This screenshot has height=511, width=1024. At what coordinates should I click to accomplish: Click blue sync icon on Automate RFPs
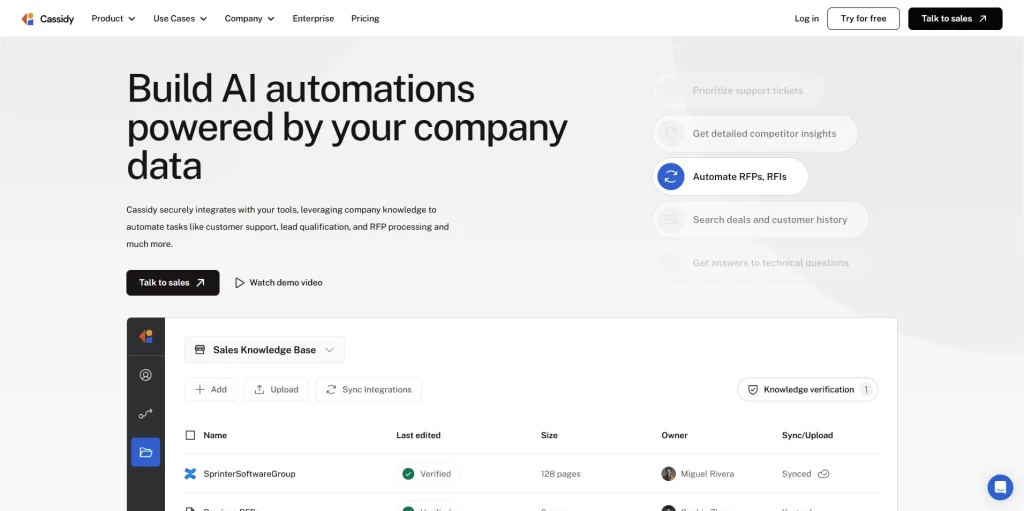(x=671, y=176)
